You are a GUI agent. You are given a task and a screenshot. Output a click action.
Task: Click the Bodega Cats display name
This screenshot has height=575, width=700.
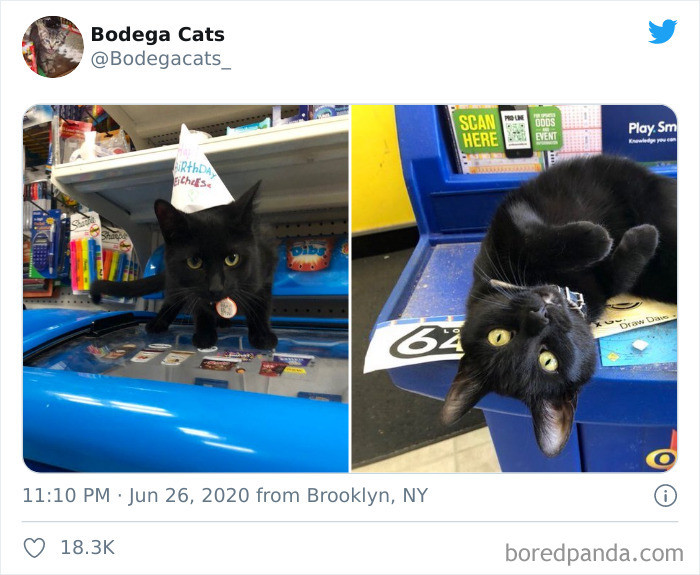pyautogui.click(x=158, y=34)
